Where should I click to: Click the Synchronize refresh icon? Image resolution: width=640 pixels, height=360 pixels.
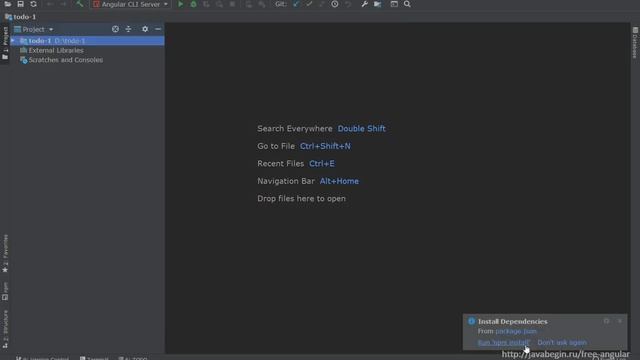point(33,4)
